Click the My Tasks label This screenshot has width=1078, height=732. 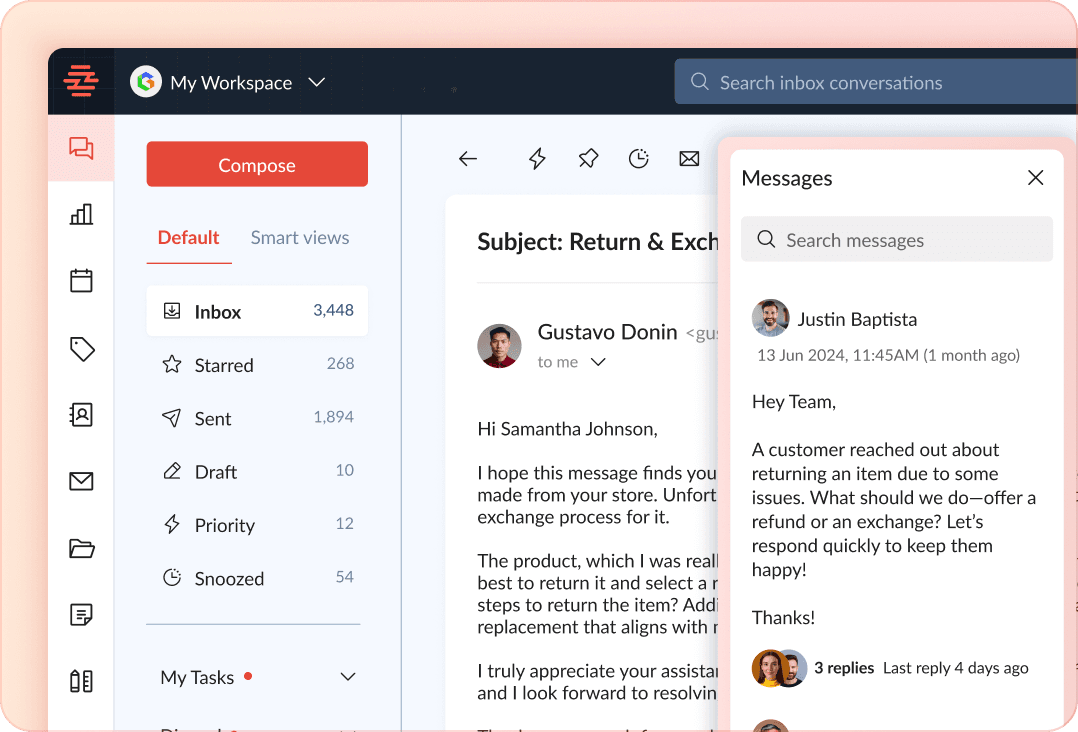click(x=197, y=678)
